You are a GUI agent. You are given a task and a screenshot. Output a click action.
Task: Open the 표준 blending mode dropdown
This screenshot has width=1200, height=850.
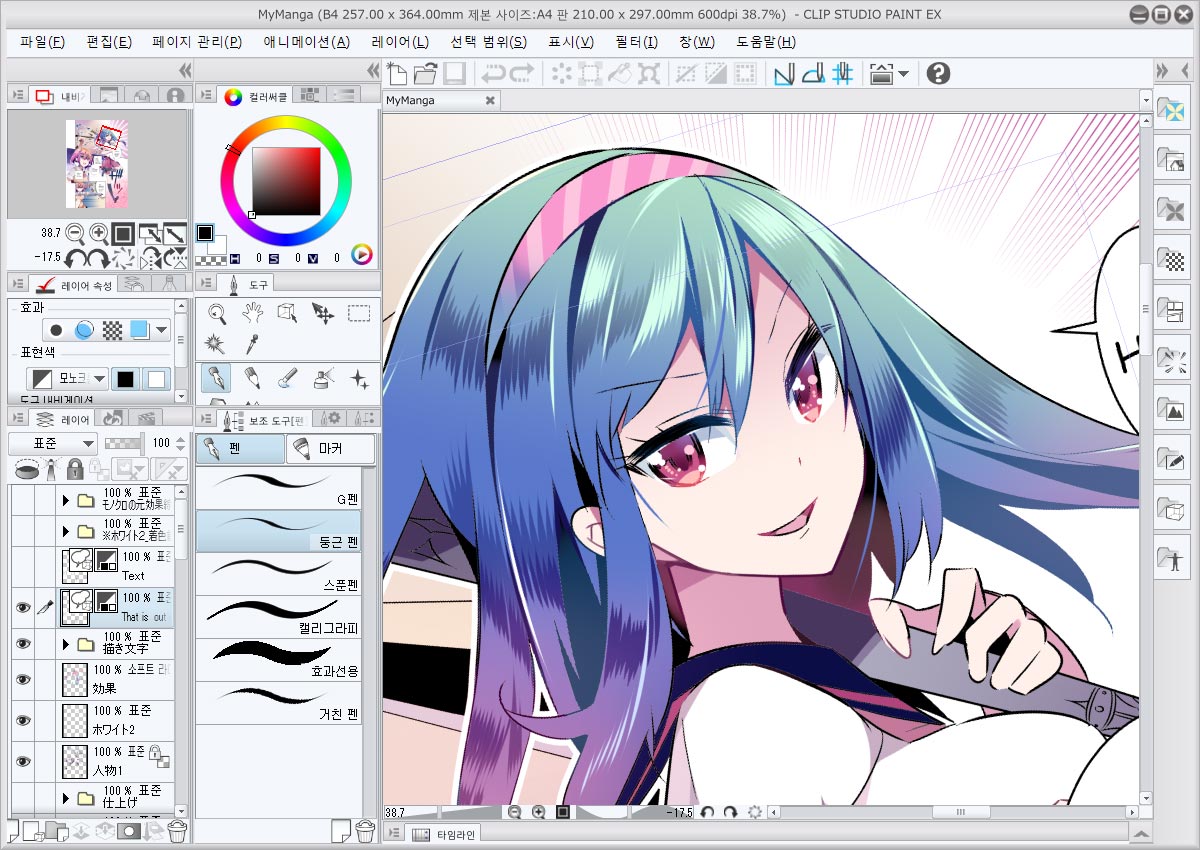[x=53, y=443]
